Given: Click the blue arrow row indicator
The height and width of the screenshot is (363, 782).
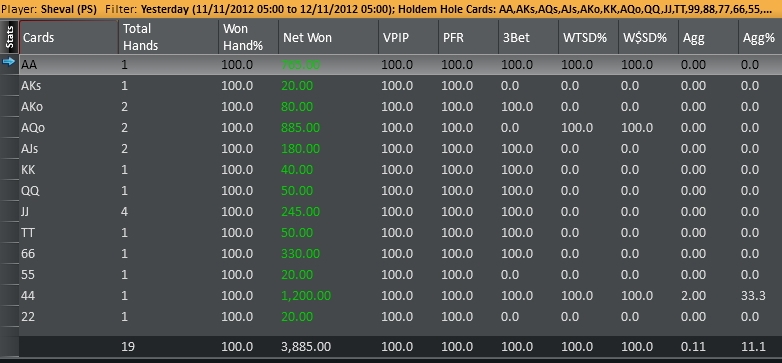Looking at the screenshot, I should (x=9, y=61).
